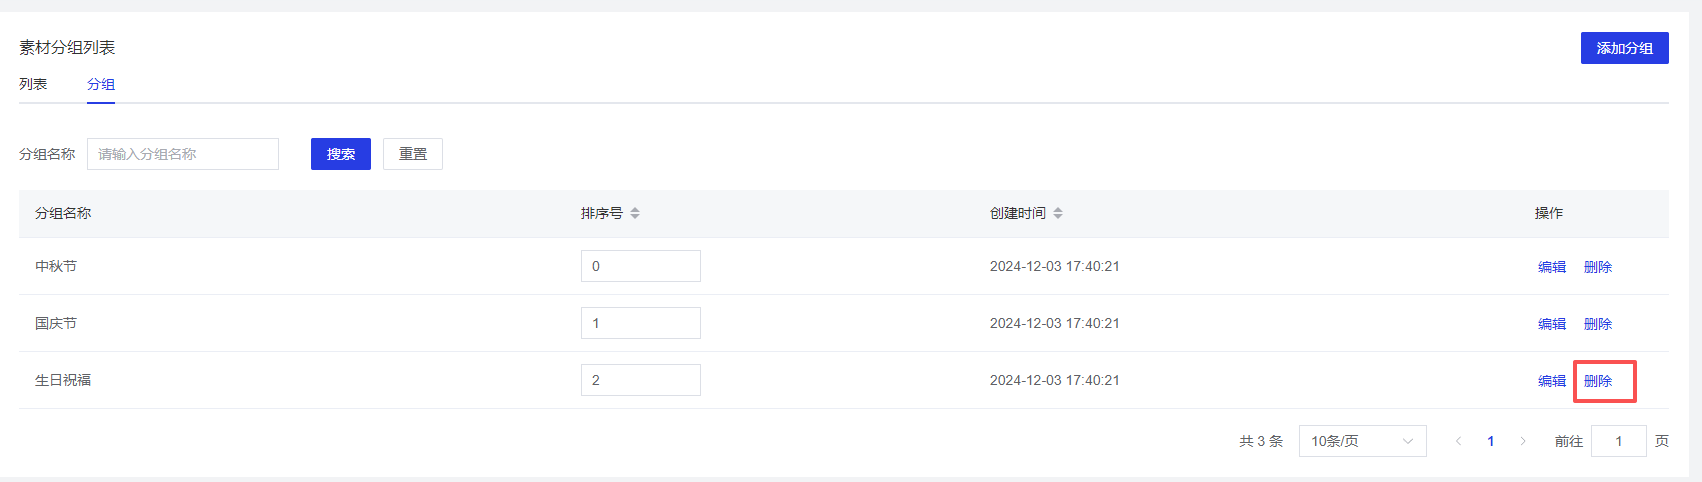Click the sort icon beside 排序号
1702x482 pixels.
click(635, 213)
